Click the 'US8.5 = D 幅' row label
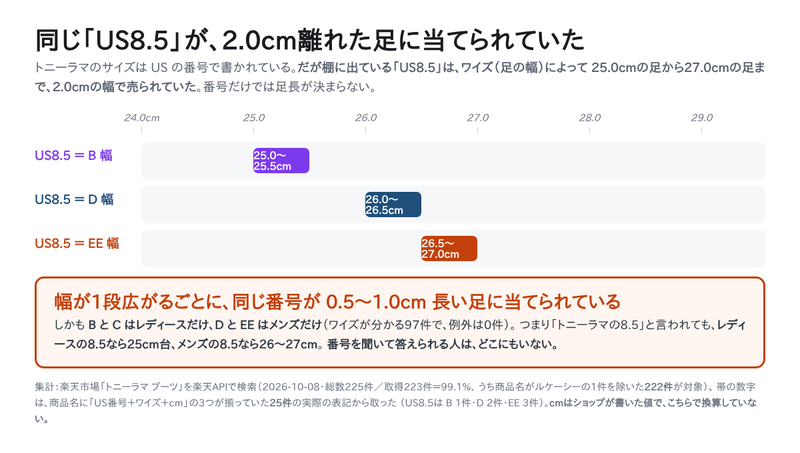 click(74, 199)
